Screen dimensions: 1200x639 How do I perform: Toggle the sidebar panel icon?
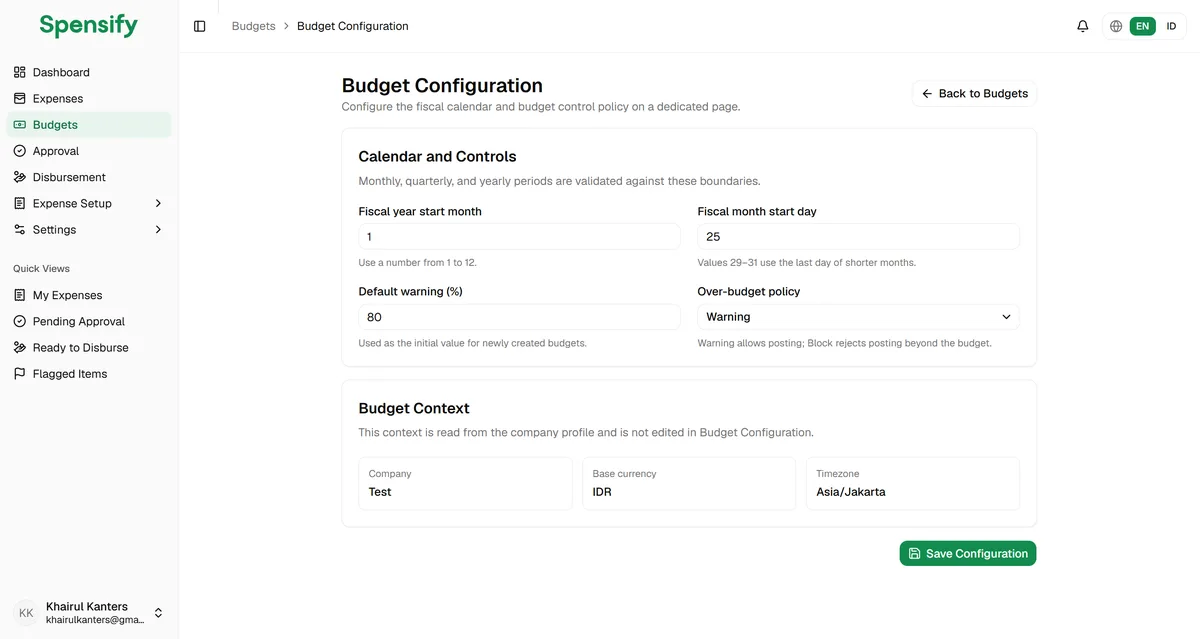pos(200,26)
